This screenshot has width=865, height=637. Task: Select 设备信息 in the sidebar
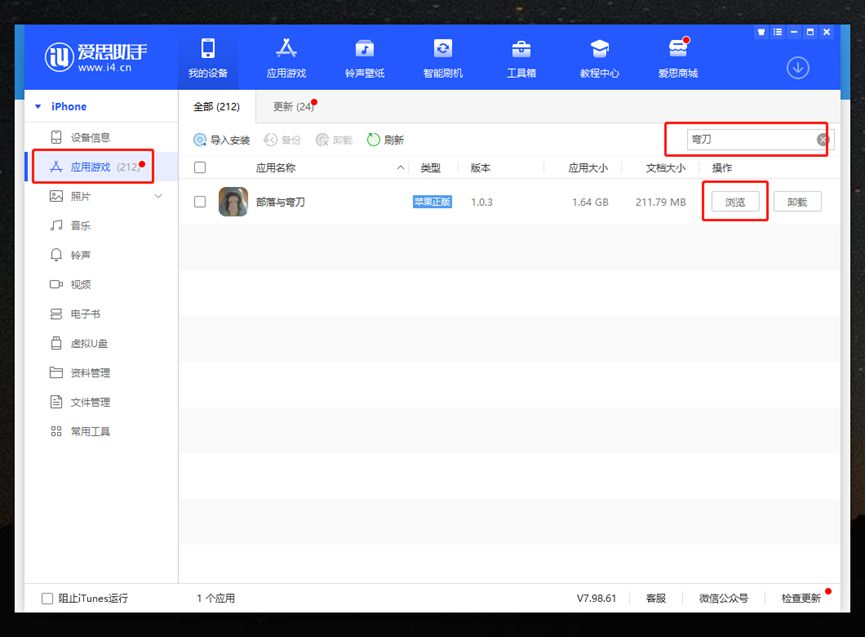click(90, 137)
